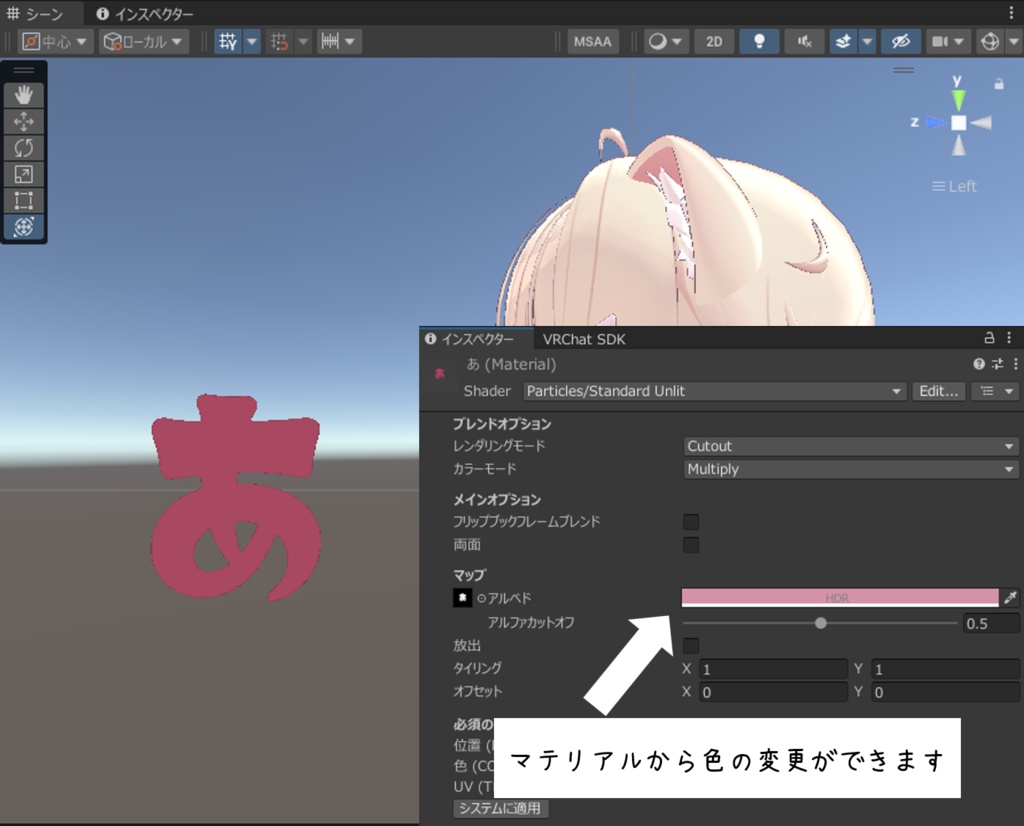Select the Move tool
Image resolution: width=1024 pixels, height=826 pixels.
[x=23, y=121]
